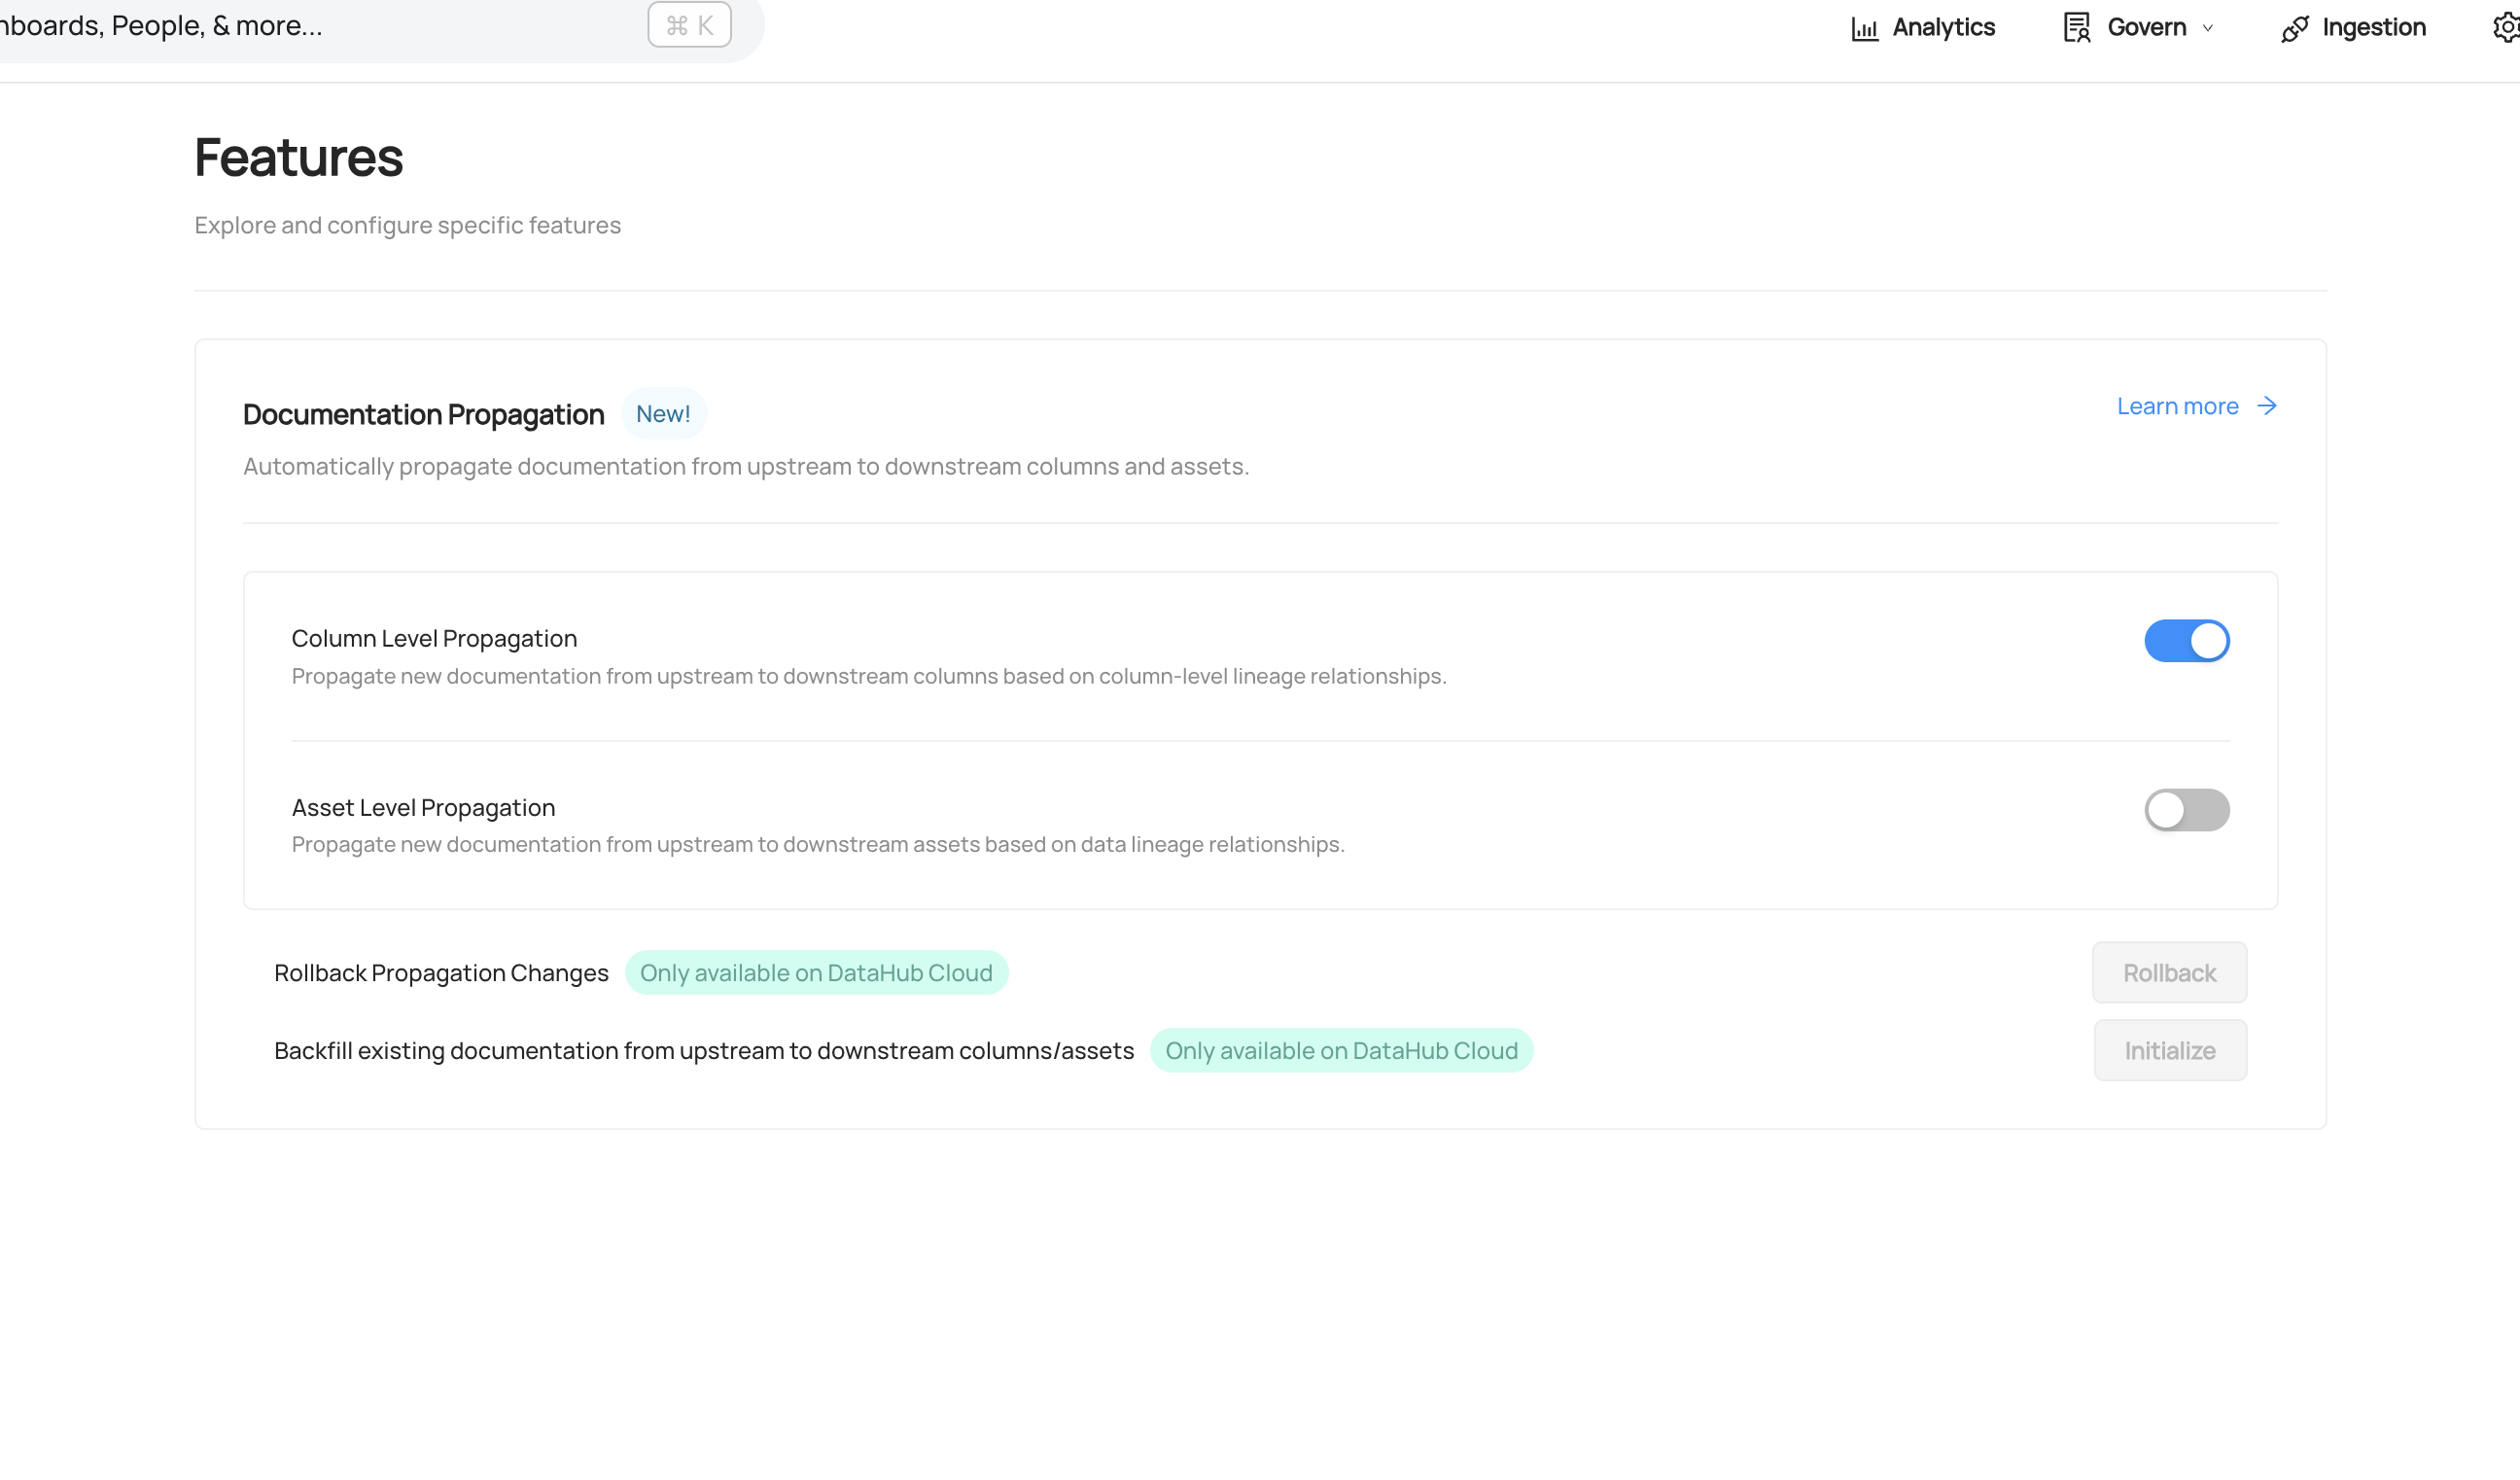2520x1480 pixels.
Task: Click the Command K shortcut badge
Action: point(689,25)
